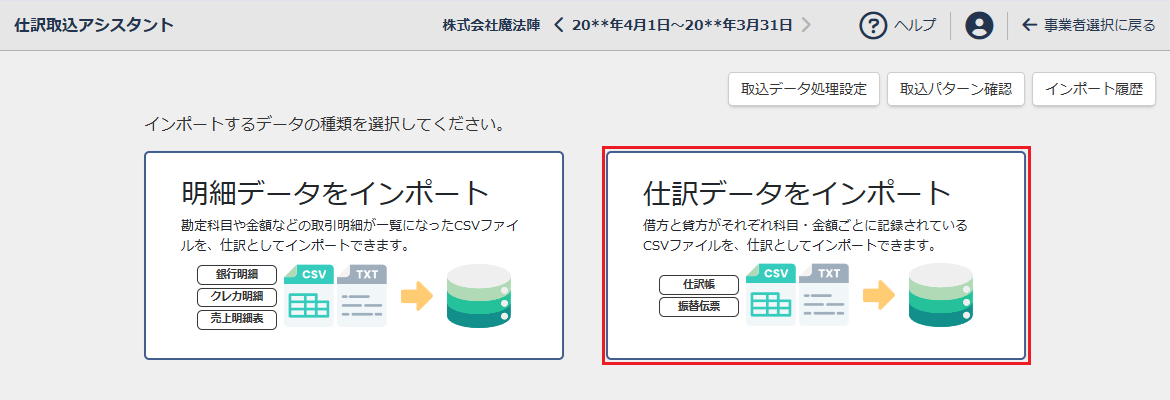Open the user account profile icon
The image size is (1170, 400).
coord(978,25)
